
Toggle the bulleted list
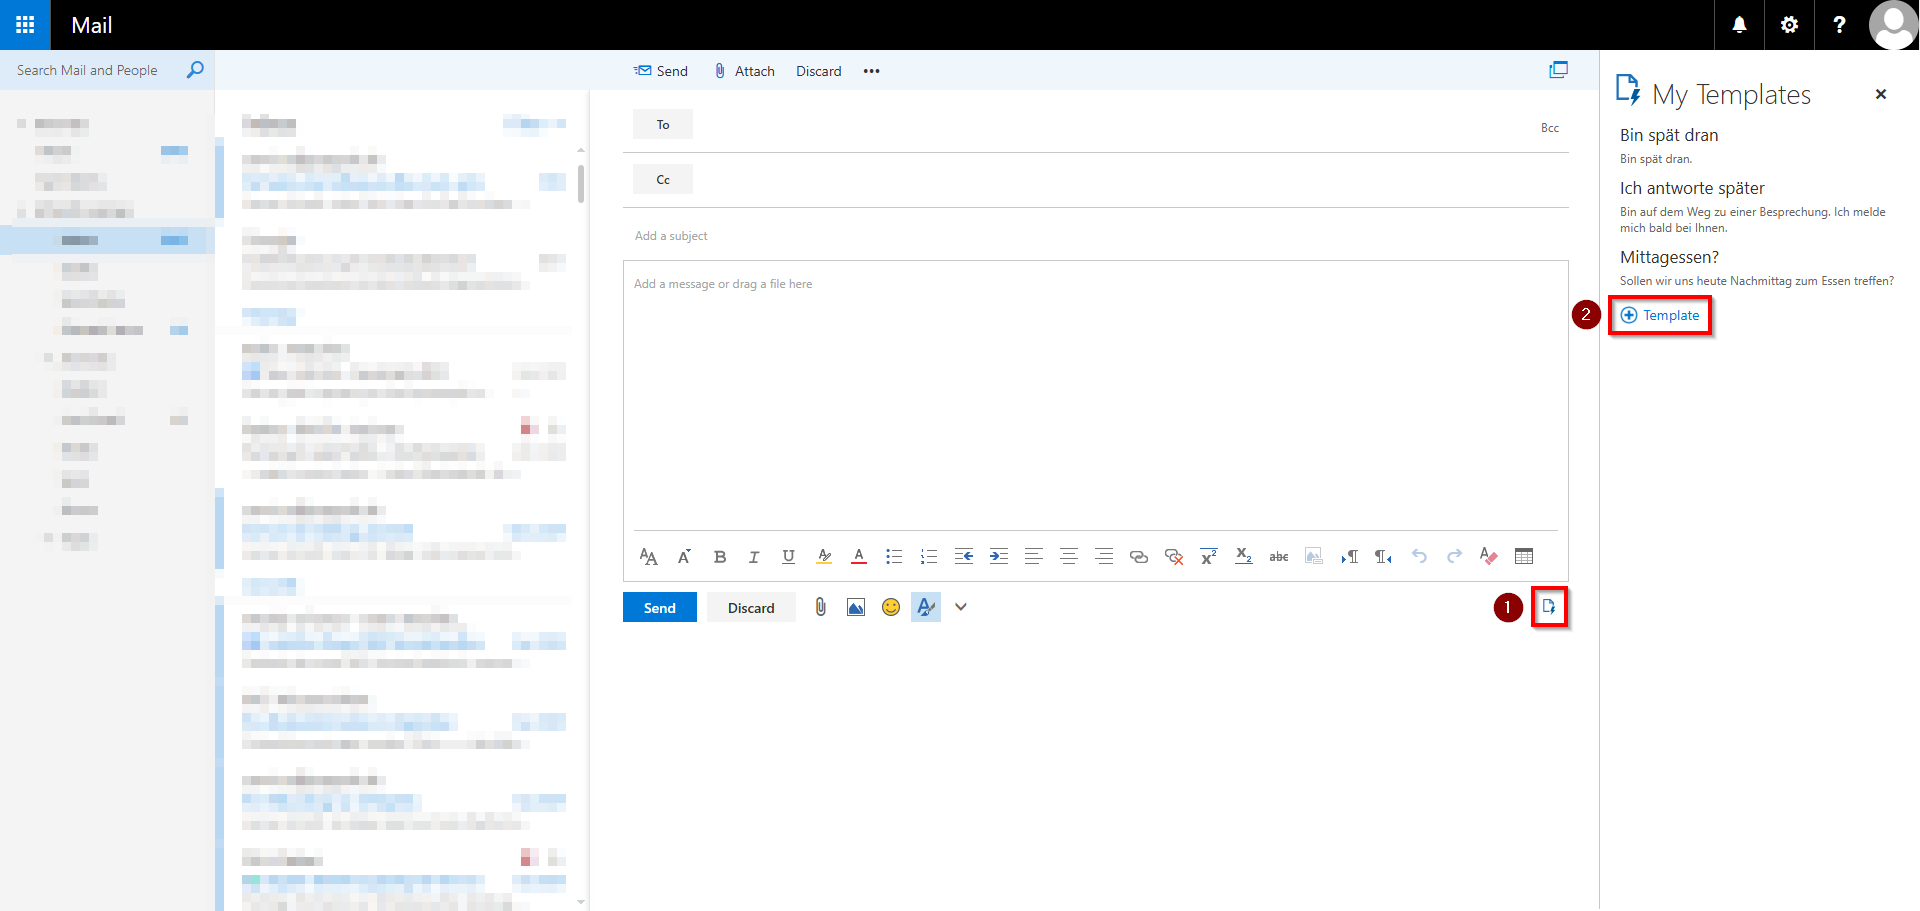tap(894, 557)
